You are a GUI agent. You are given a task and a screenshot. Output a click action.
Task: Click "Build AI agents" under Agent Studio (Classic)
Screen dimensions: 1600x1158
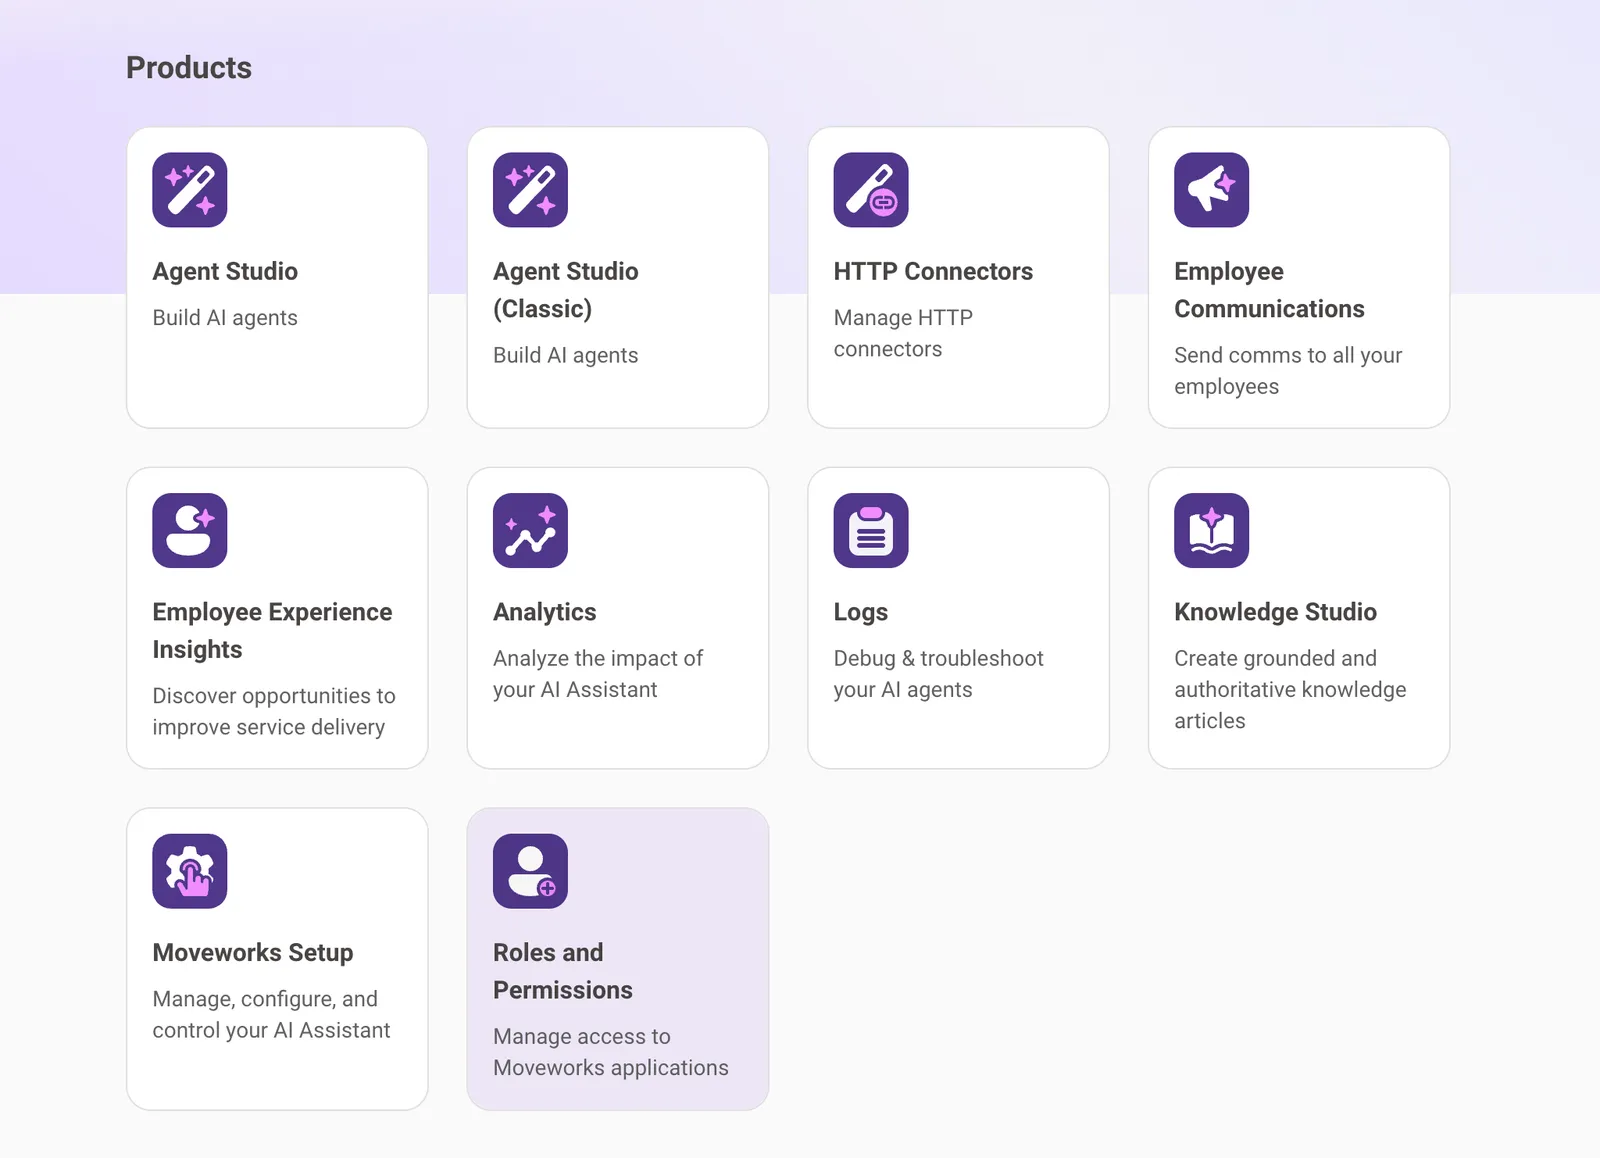pyautogui.click(x=566, y=355)
